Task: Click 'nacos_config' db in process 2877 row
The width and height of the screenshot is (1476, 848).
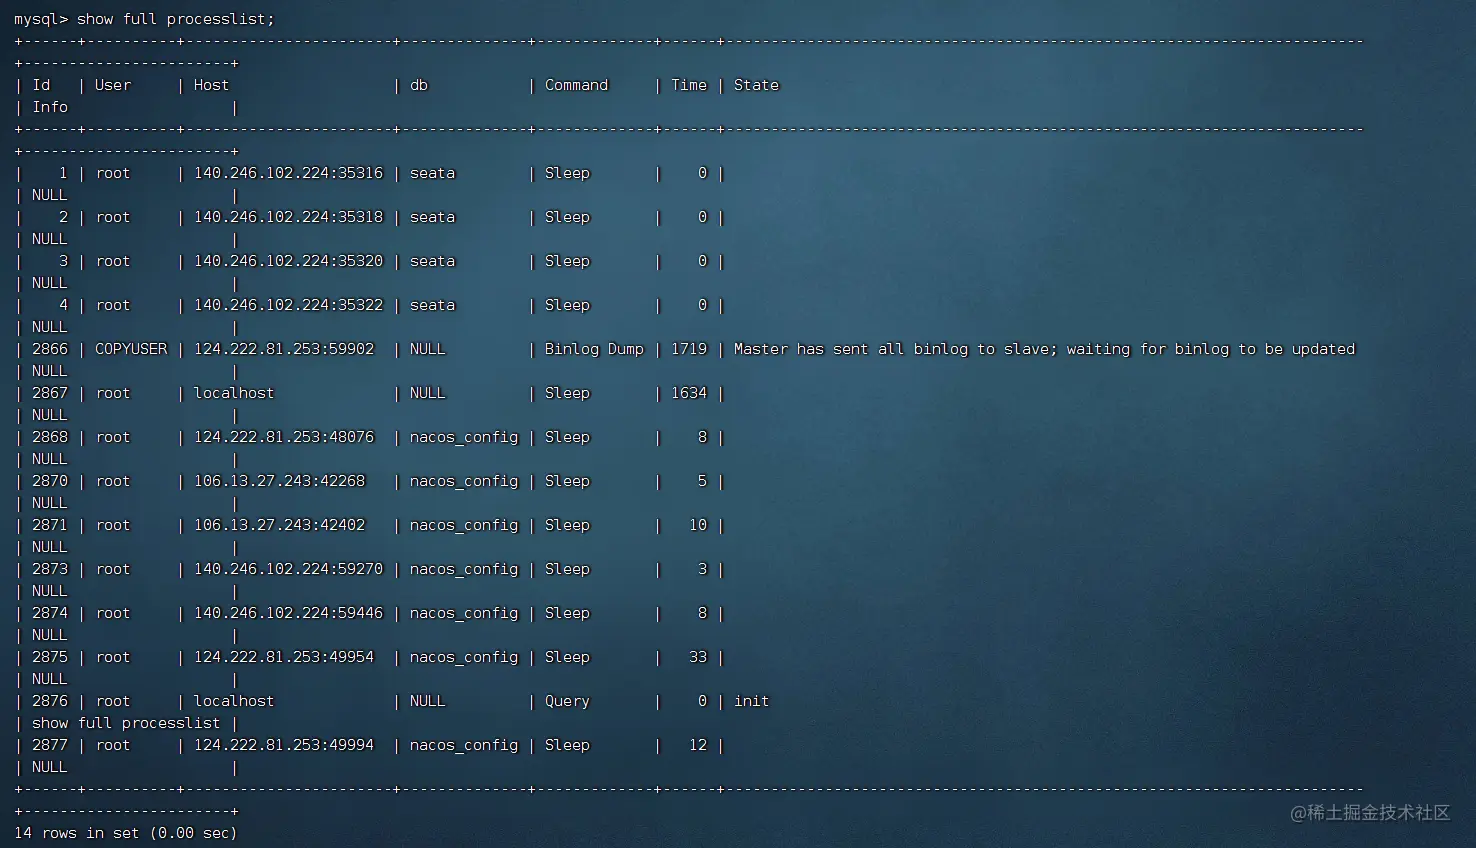Action: pyautogui.click(x=464, y=745)
